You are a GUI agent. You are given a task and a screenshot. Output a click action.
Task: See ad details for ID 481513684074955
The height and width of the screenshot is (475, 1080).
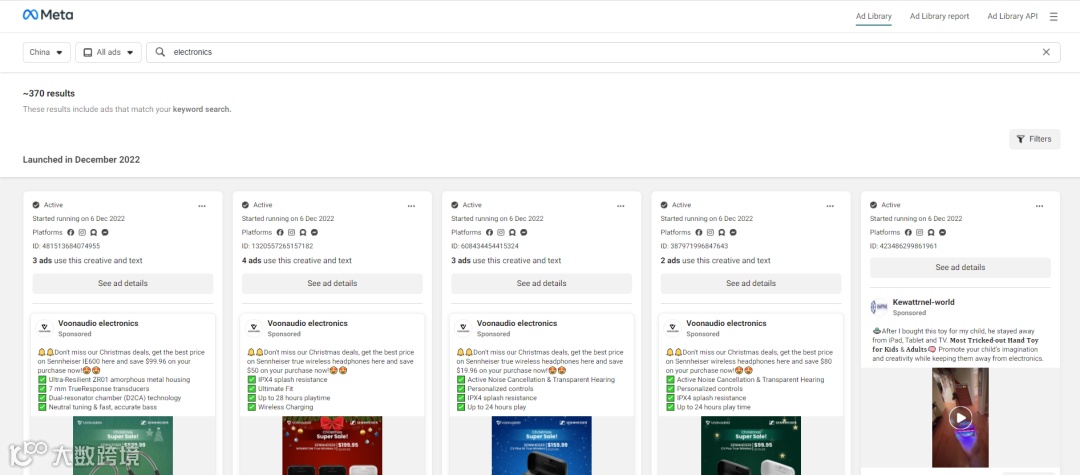click(123, 284)
